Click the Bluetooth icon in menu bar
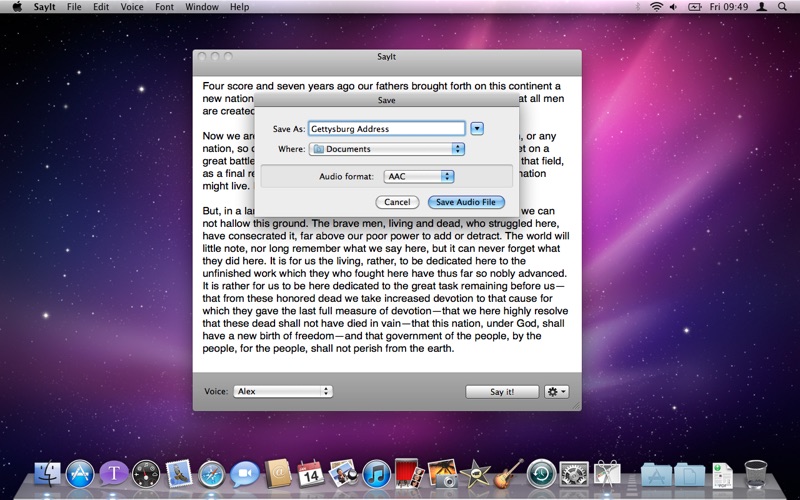The height and width of the screenshot is (500, 800). [638, 7]
